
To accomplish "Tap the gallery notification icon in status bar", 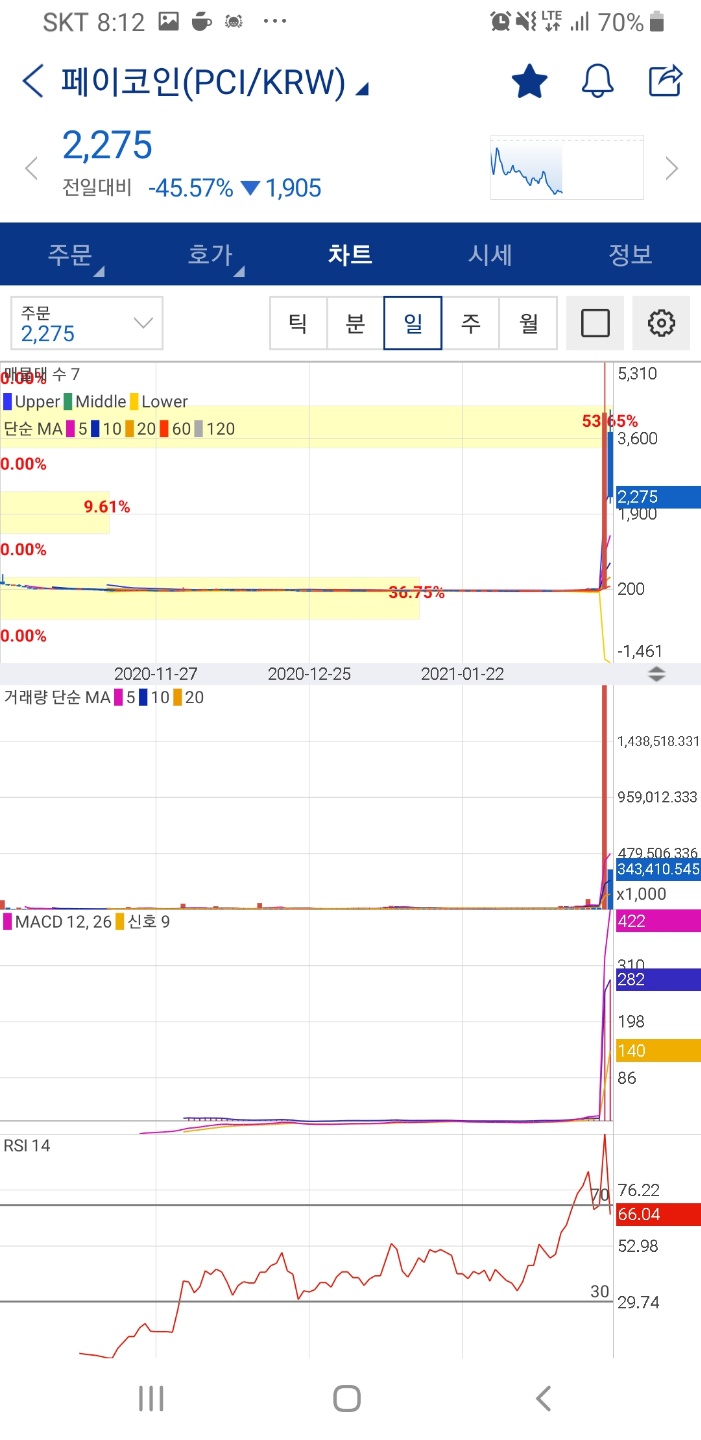I will [169, 21].
